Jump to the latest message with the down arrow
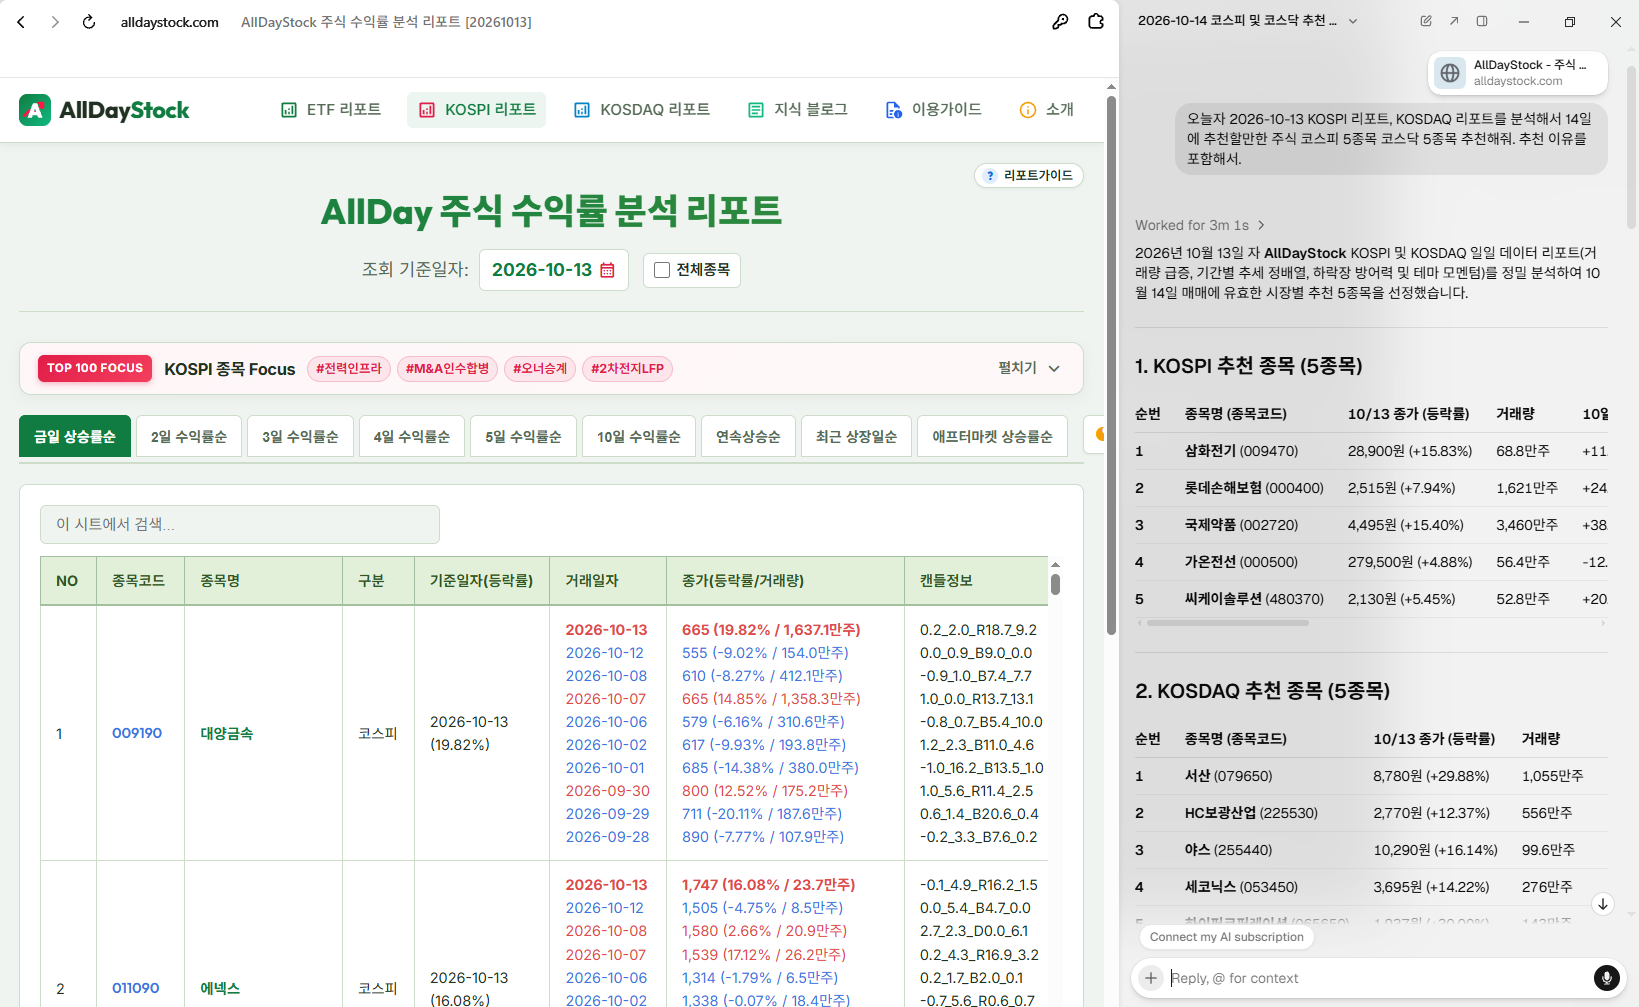The height and width of the screenshot is (1007, 1639). coord(1603,904)
